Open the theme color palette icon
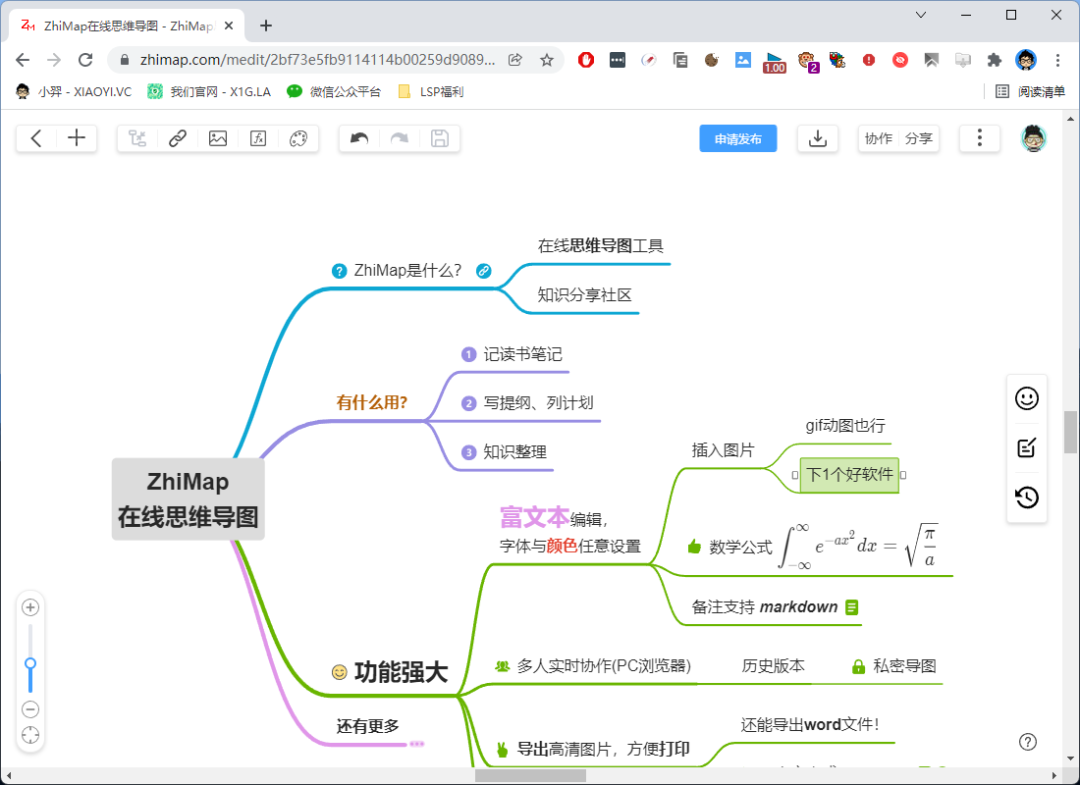This screenshot has width=1080, height=785. (298, 139)
